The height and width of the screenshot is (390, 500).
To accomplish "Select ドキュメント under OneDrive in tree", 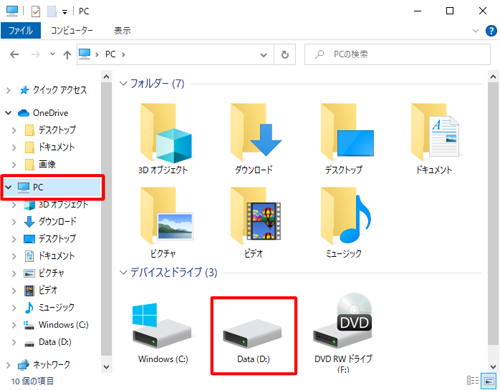I will pos(56,147).
